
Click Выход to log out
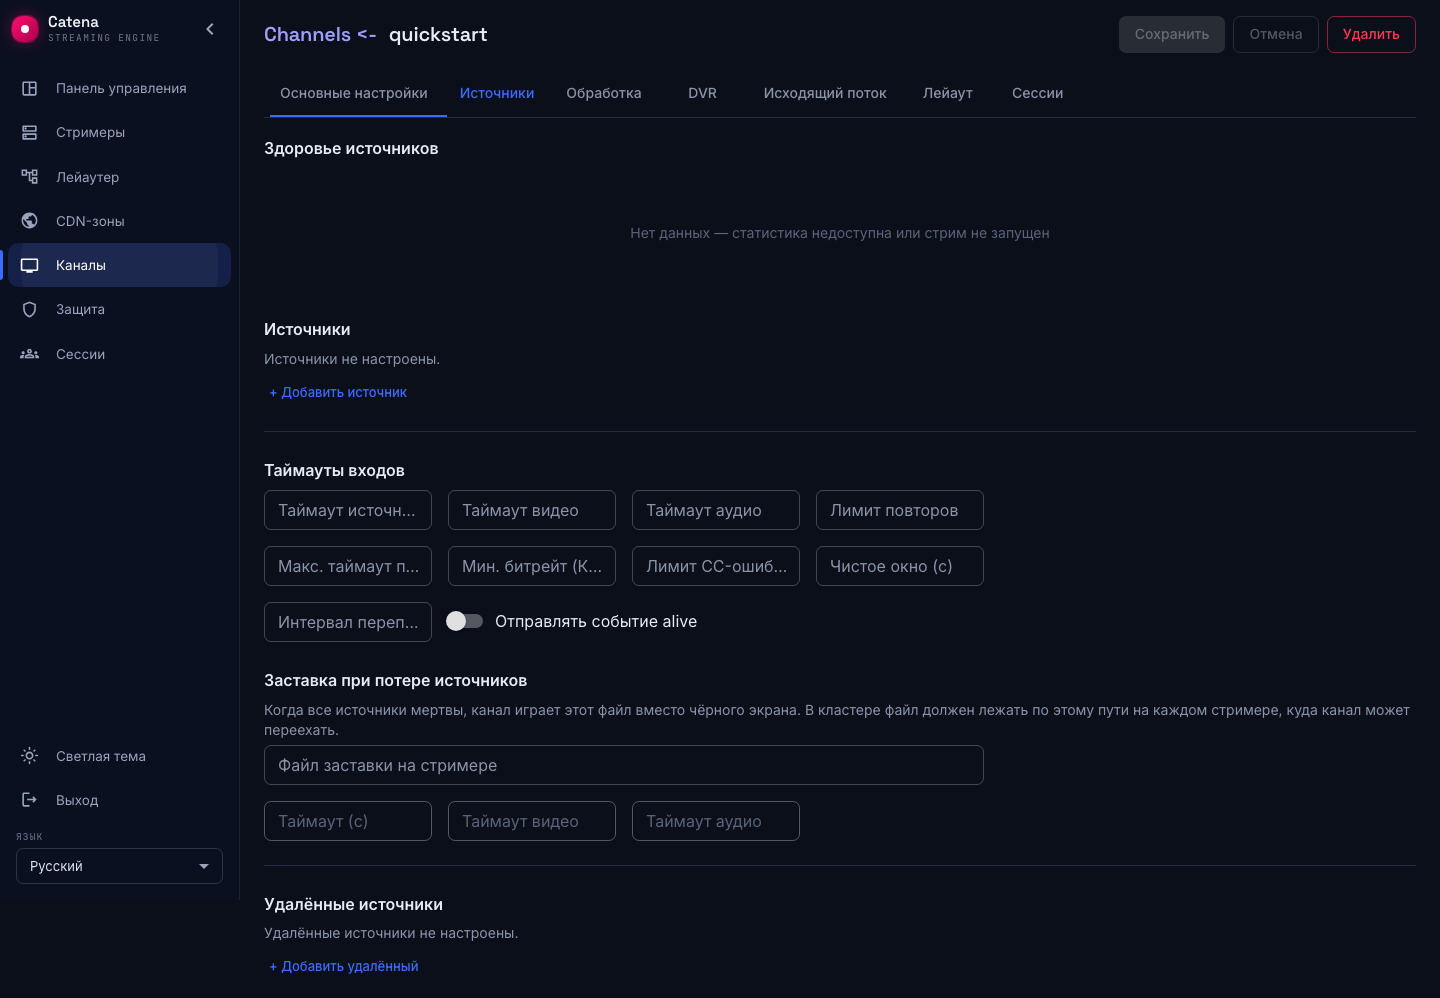click(x=120, y=800)
